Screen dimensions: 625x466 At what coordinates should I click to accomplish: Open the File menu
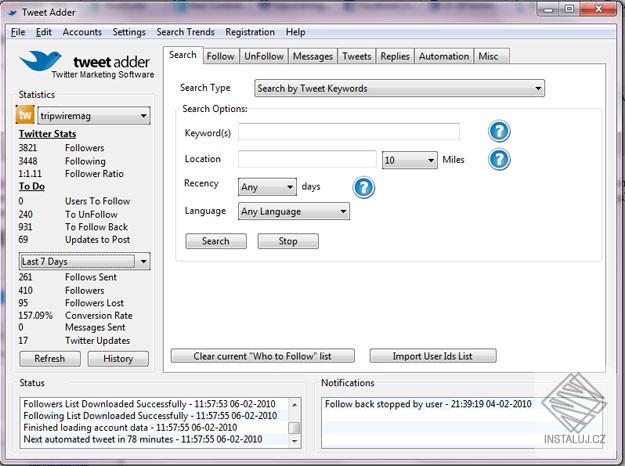[18, 32]
